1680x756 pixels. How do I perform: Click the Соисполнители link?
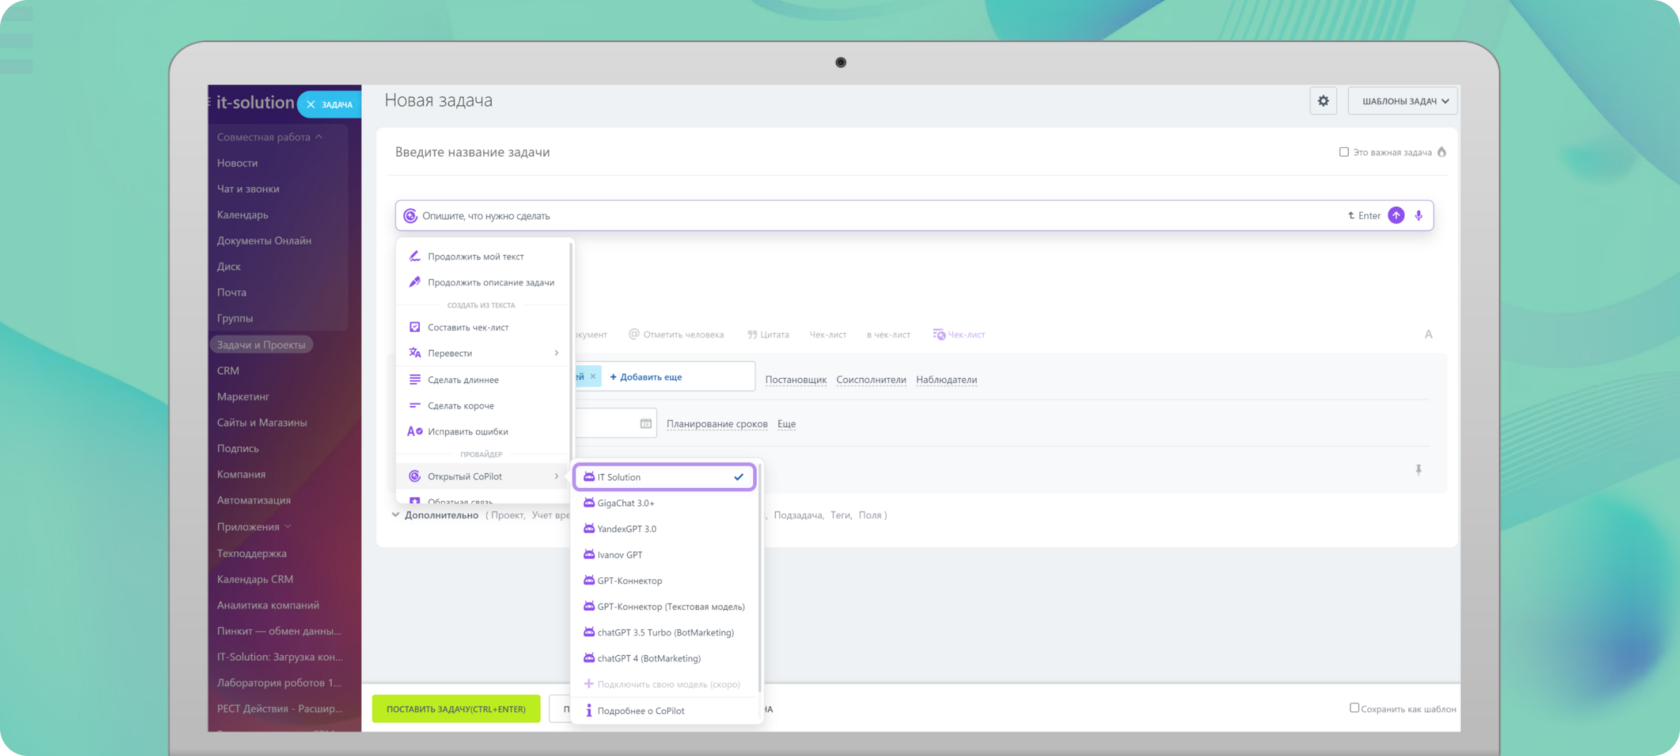tap(871, 380)
